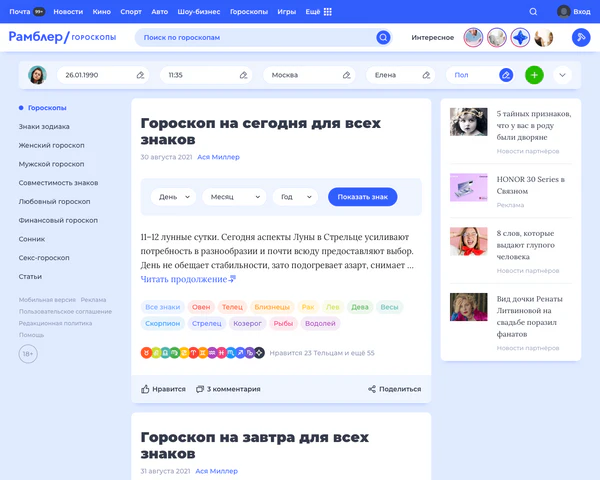Open the 3 комментария comments icon
The height and width of the screenshot is (480, 600).
[x=228, y=389]
